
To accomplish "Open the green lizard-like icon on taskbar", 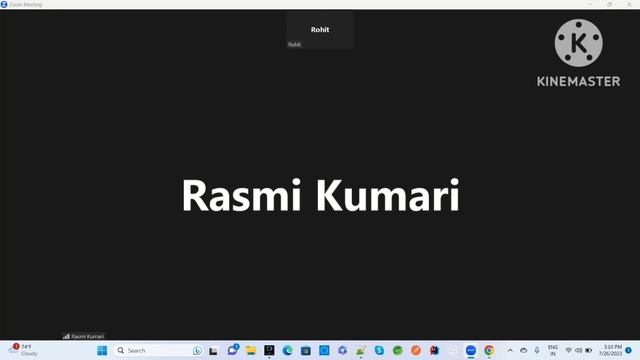I will [x=361, y=350].
